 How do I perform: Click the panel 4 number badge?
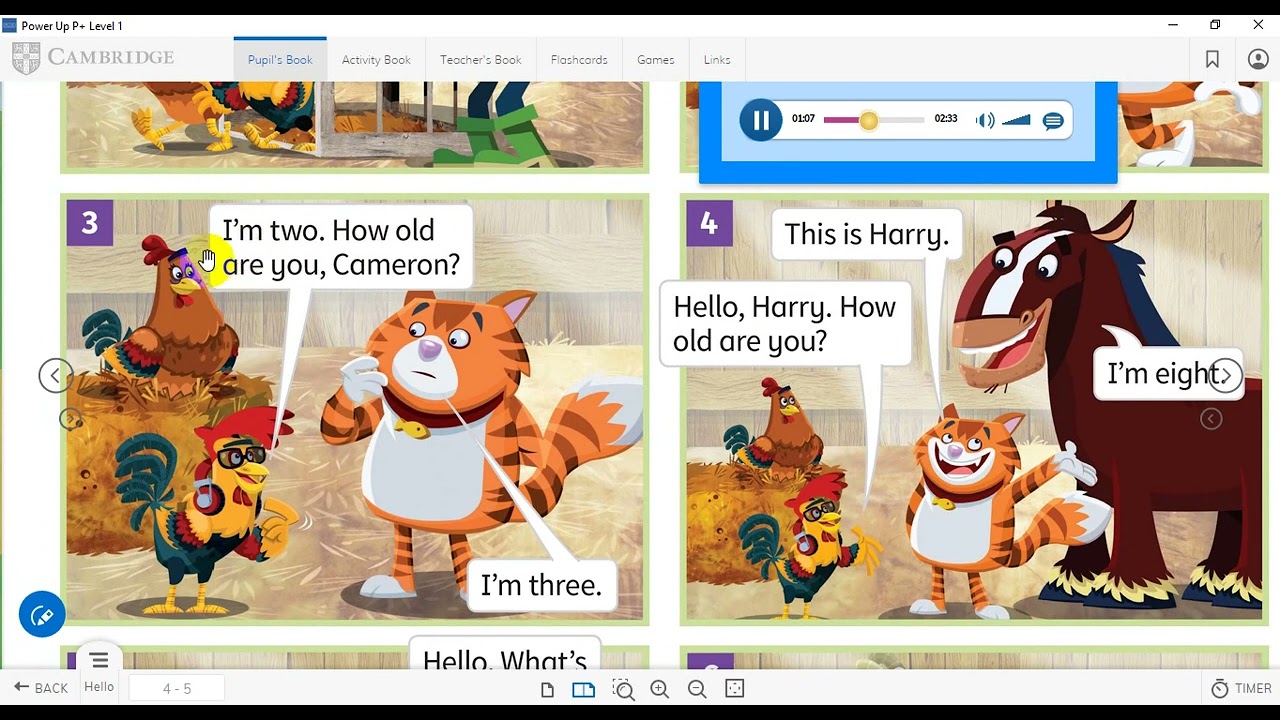pos(709,223)
